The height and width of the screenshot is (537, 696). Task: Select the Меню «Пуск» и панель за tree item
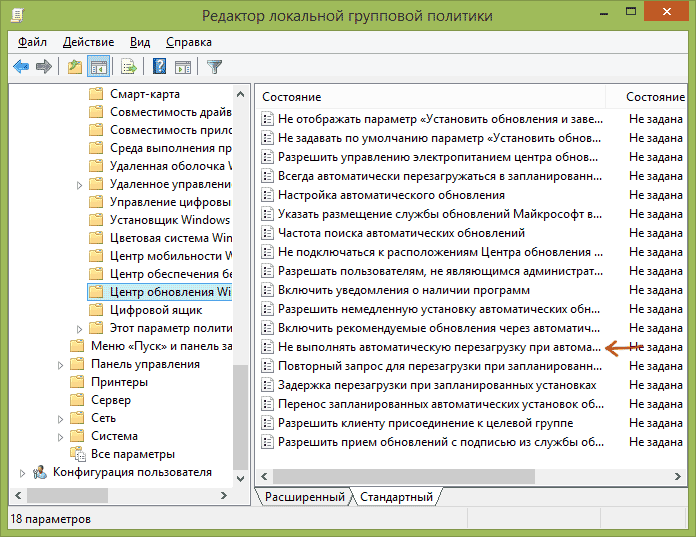coord(162,346)
